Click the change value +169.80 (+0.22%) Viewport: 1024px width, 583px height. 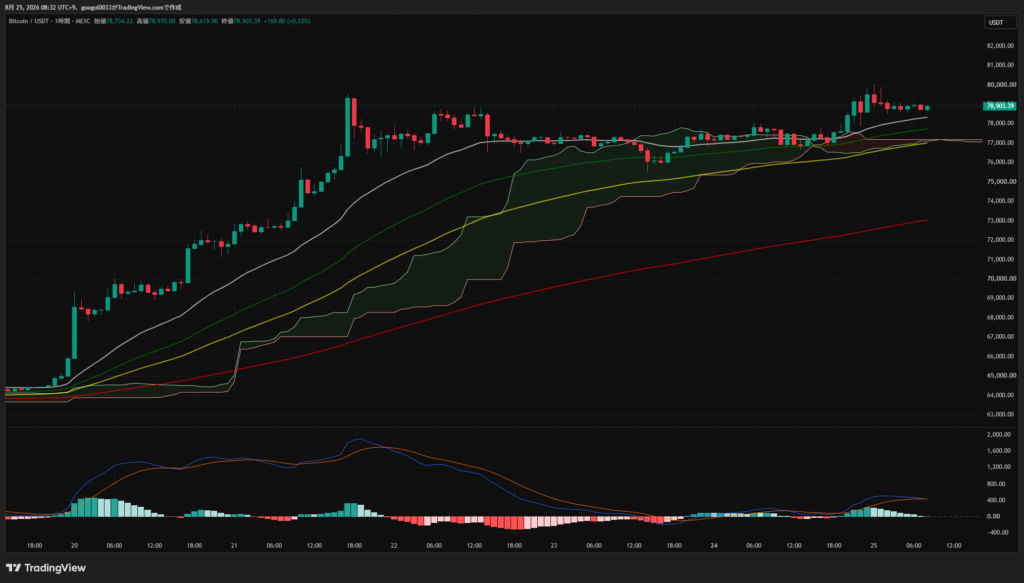[x=287, y=22]
